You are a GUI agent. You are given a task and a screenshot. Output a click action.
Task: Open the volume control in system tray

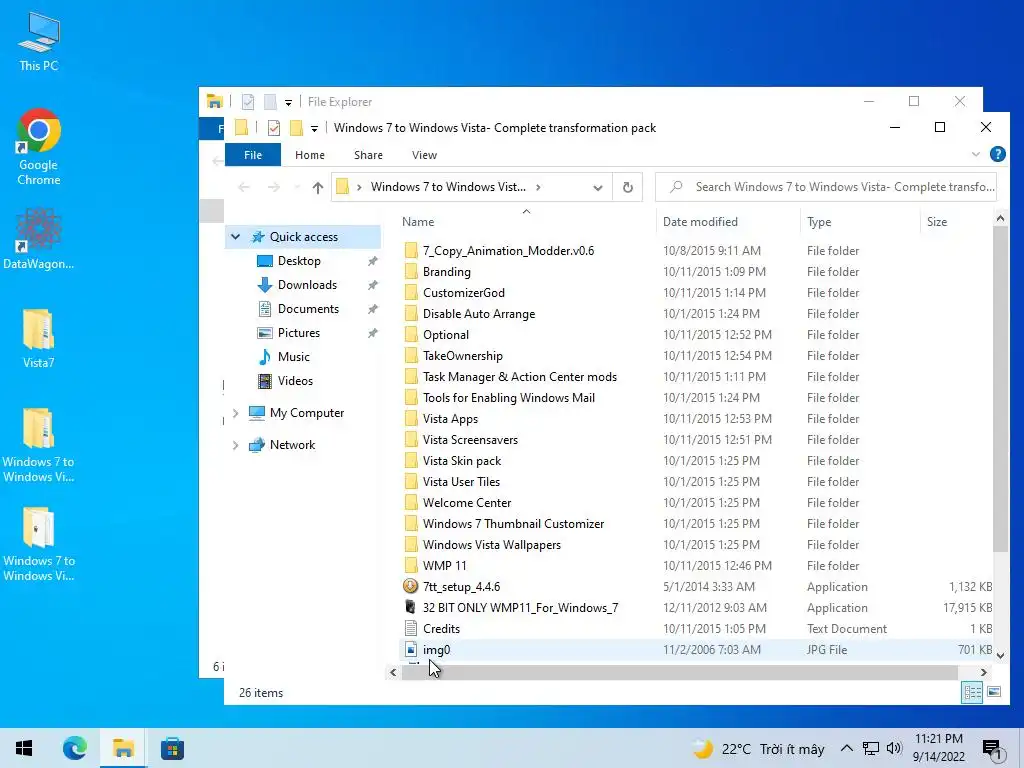894,748
